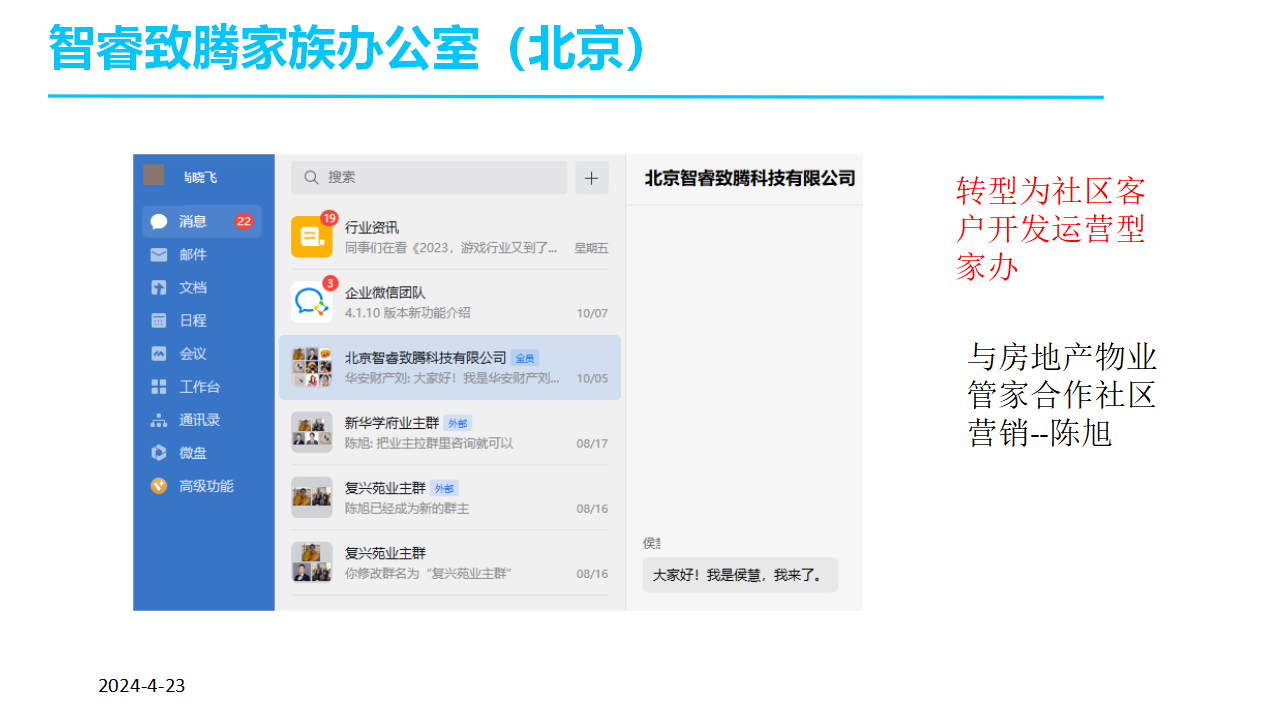The width and height of the screenshot is (1280, 720).
Task: Click the 文档 document icon
Action: 159,287
